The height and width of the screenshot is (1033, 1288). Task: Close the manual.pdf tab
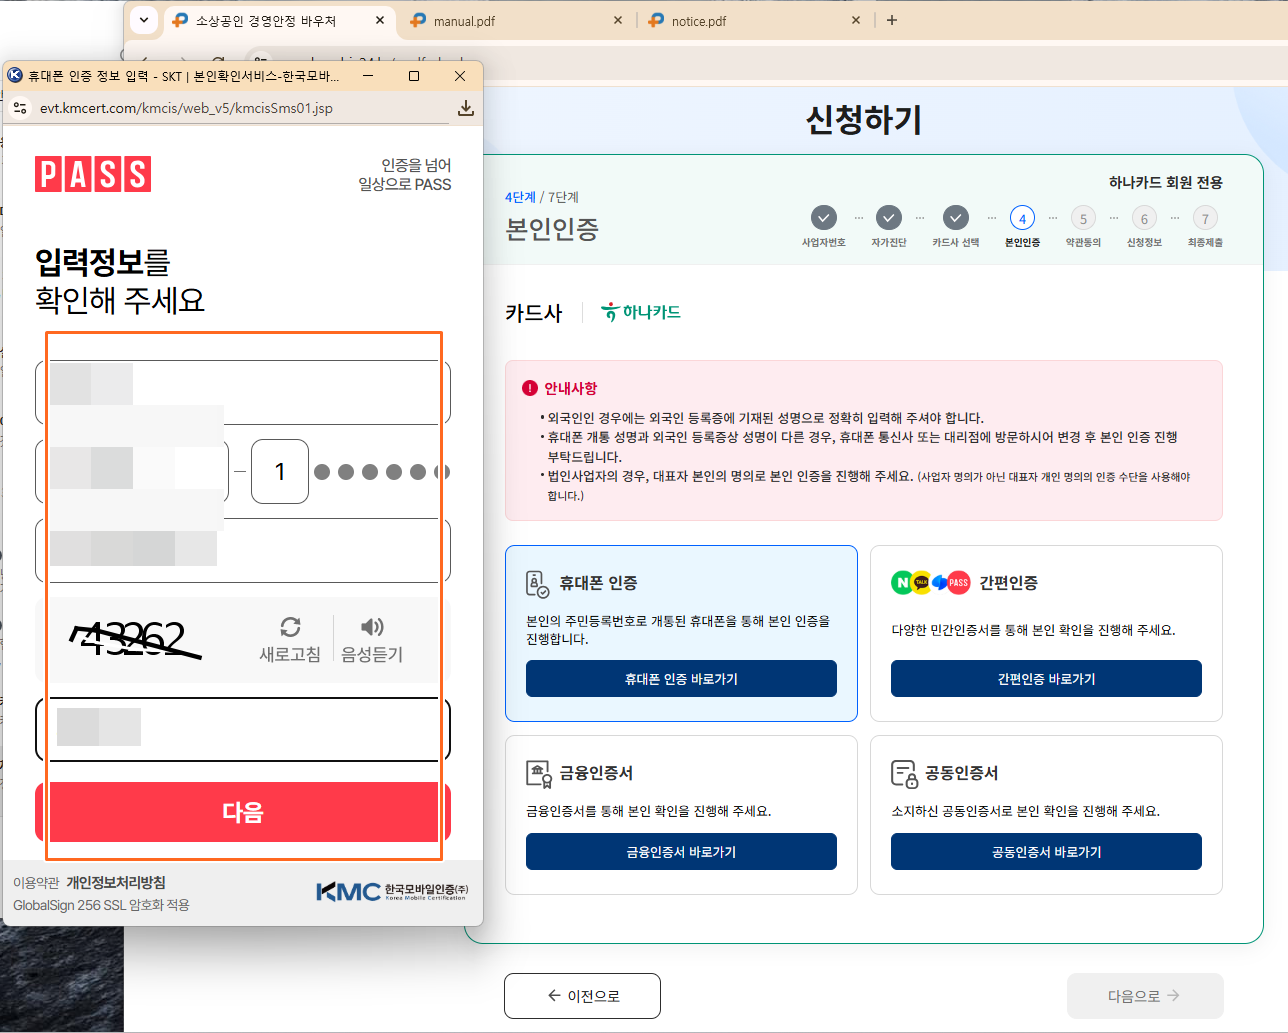tap(618, 20)
